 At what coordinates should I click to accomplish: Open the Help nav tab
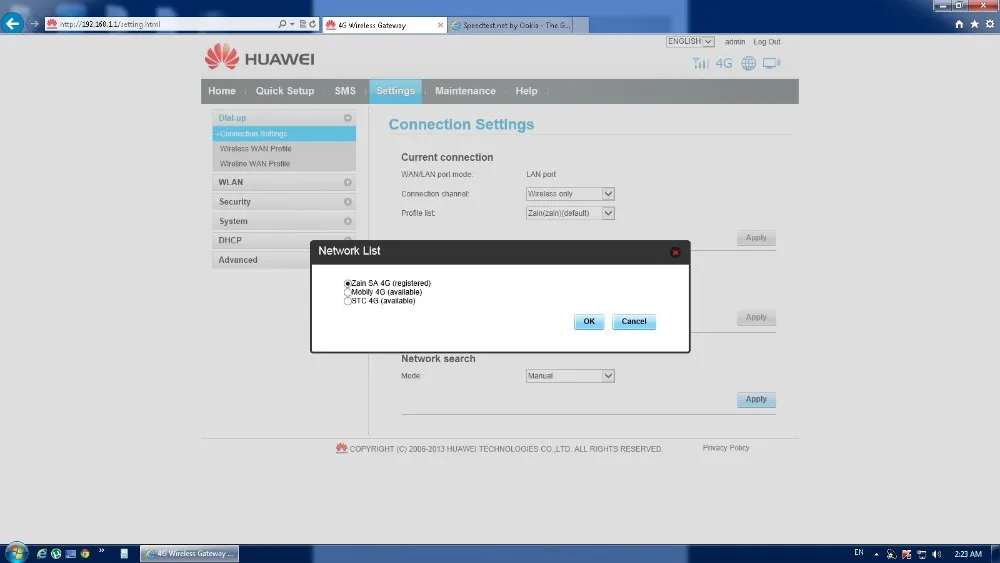(x=526, y=91)
